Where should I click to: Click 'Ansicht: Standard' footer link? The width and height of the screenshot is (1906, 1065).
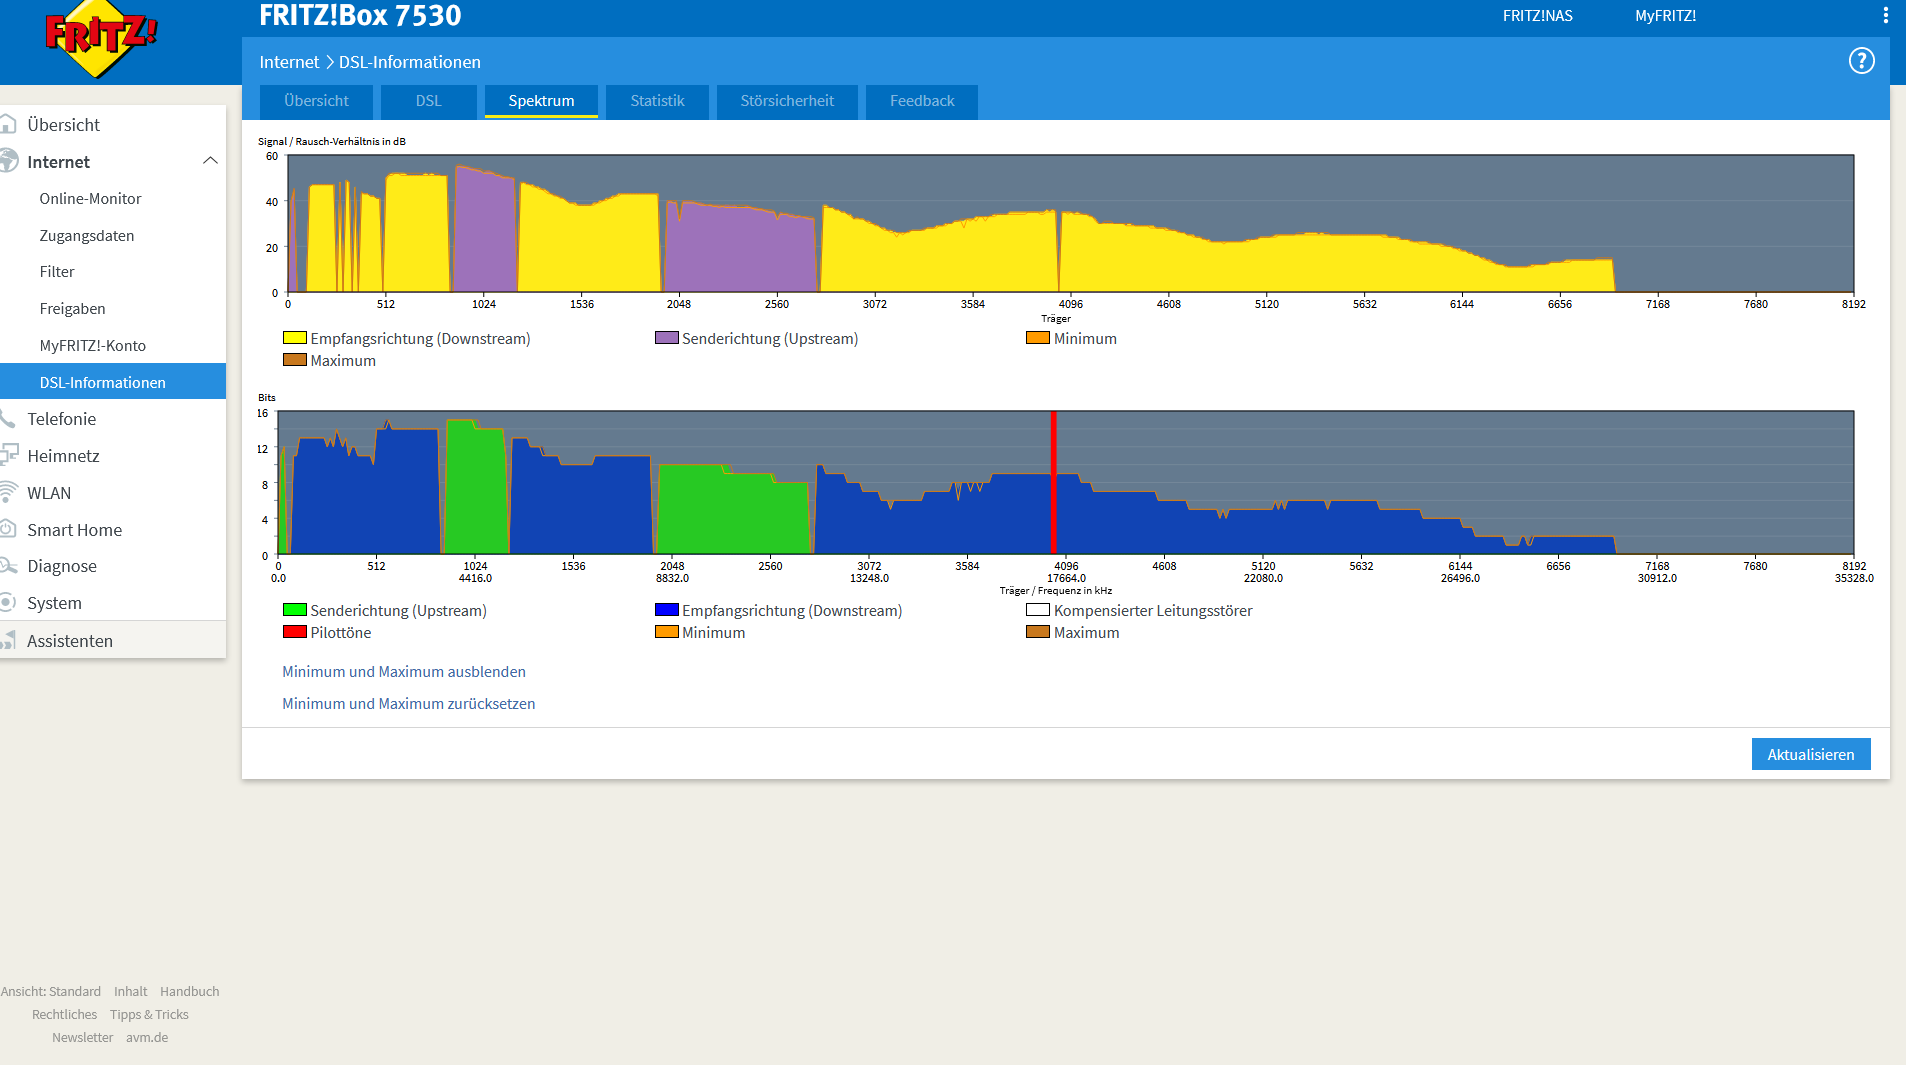[x=51, y=992]
